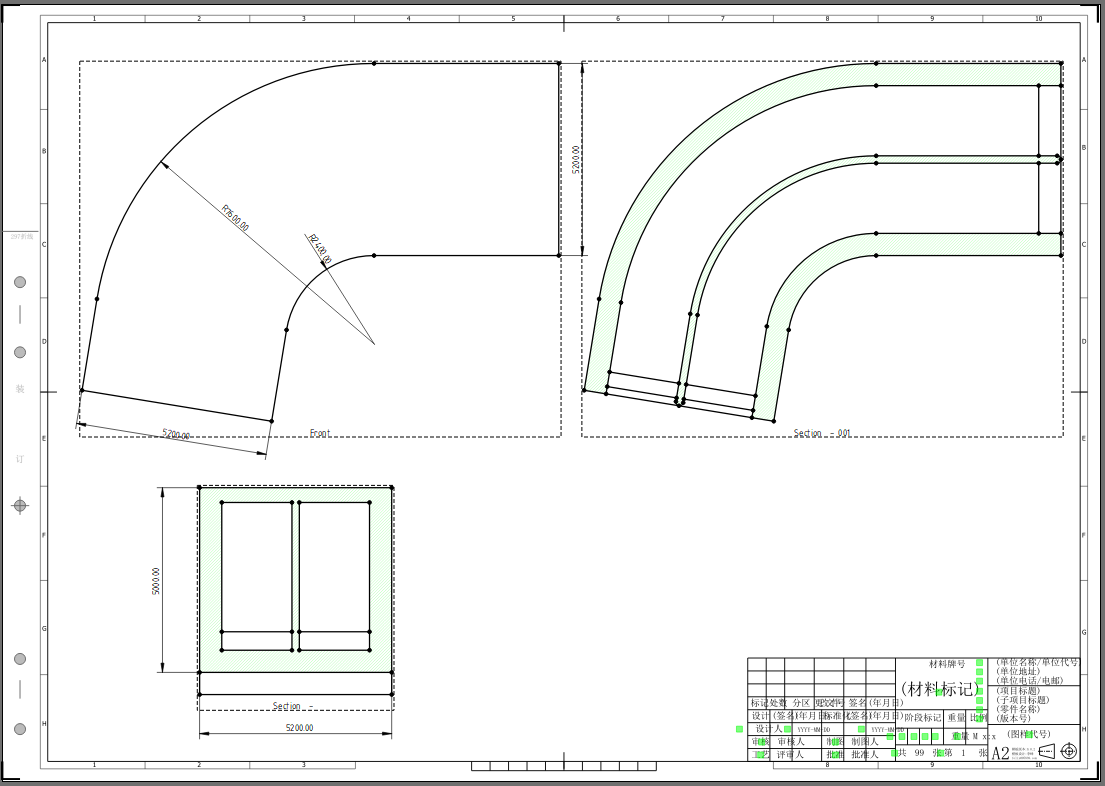Click the Front view label

319,433
